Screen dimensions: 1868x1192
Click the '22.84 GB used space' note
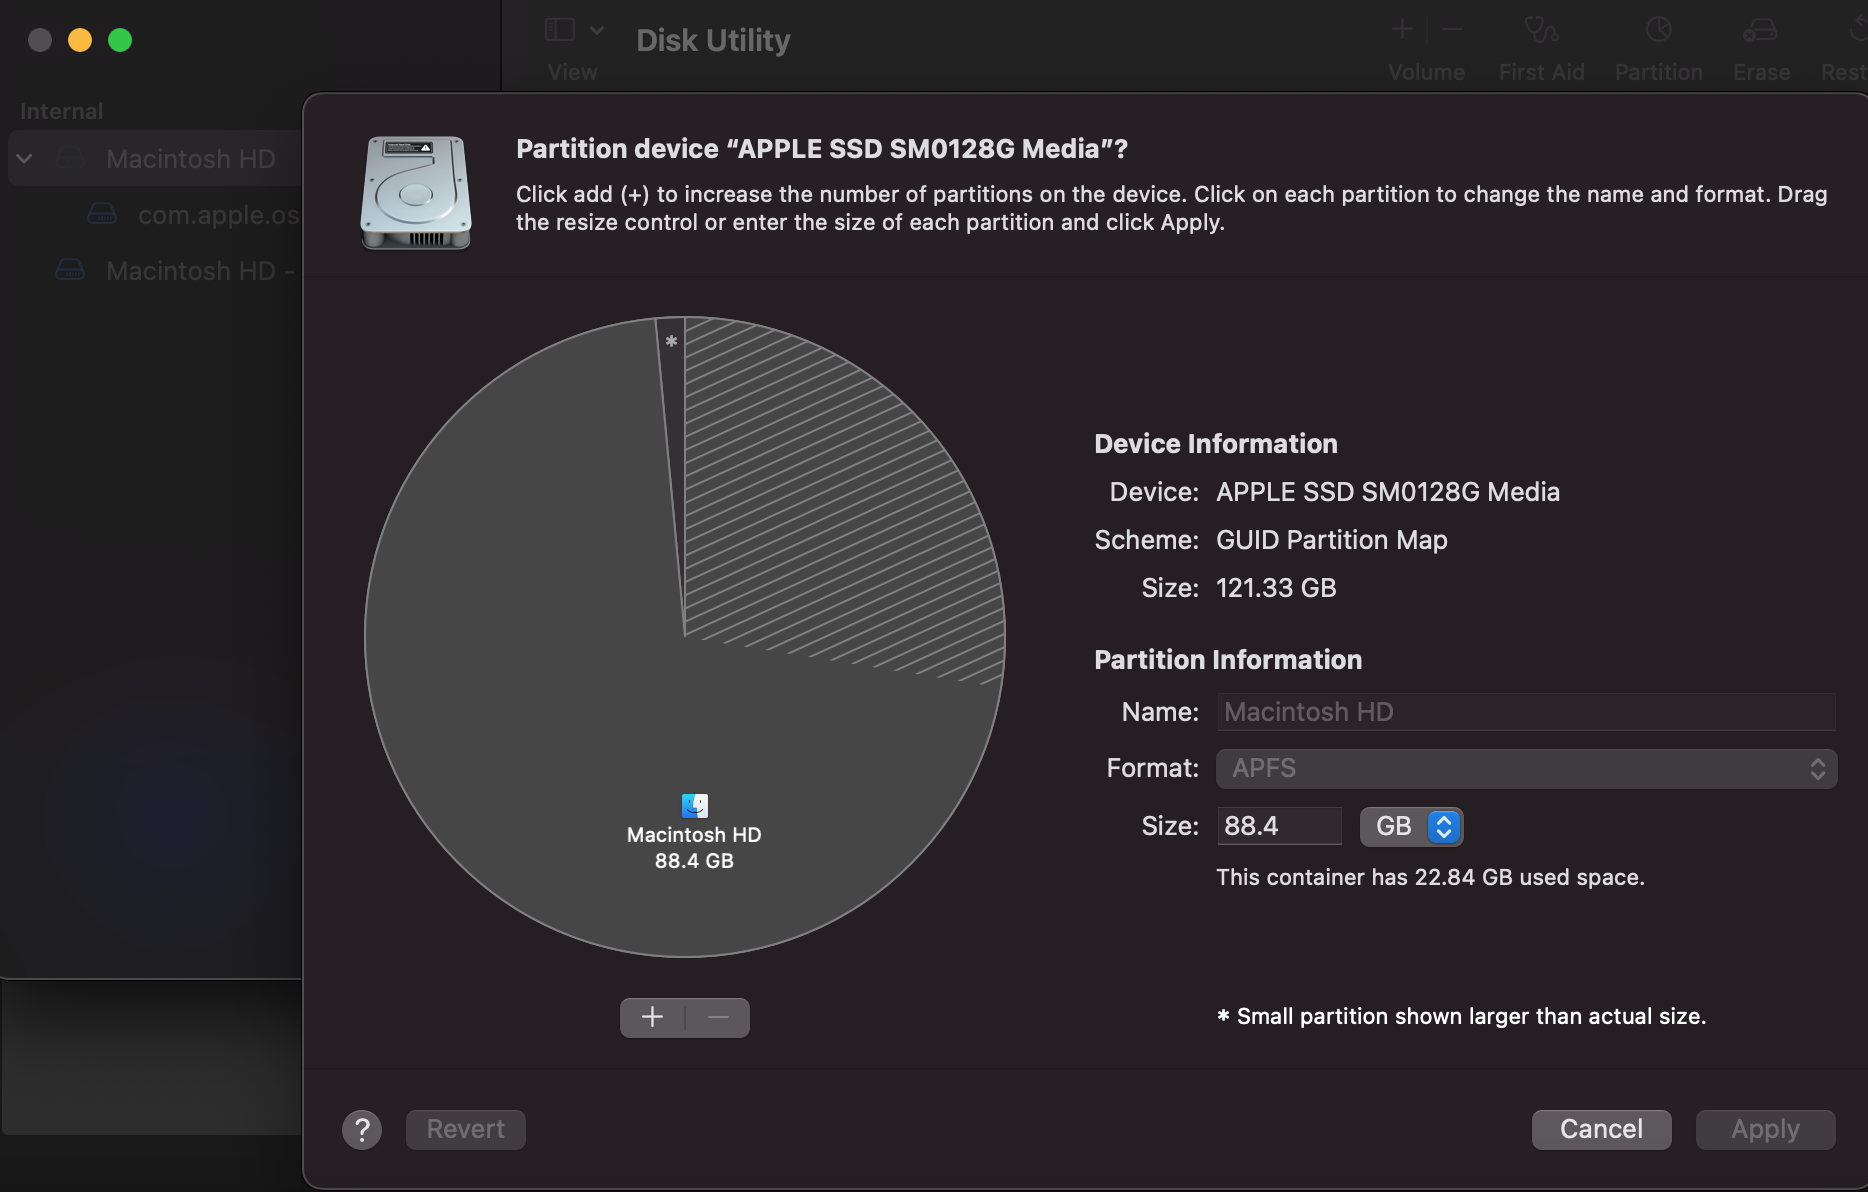(x=1430, y=877)
